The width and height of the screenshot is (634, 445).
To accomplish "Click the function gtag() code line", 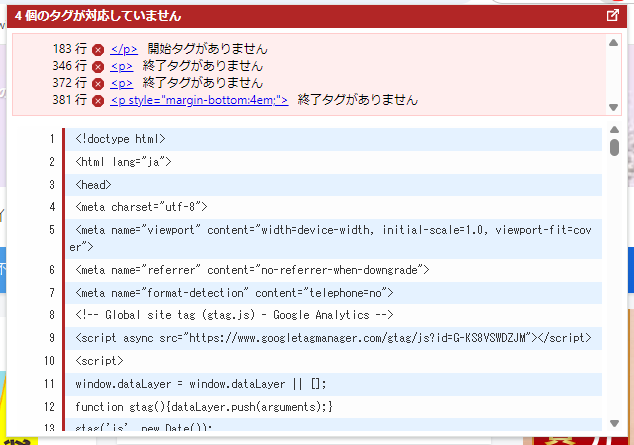I will (203, 406).
